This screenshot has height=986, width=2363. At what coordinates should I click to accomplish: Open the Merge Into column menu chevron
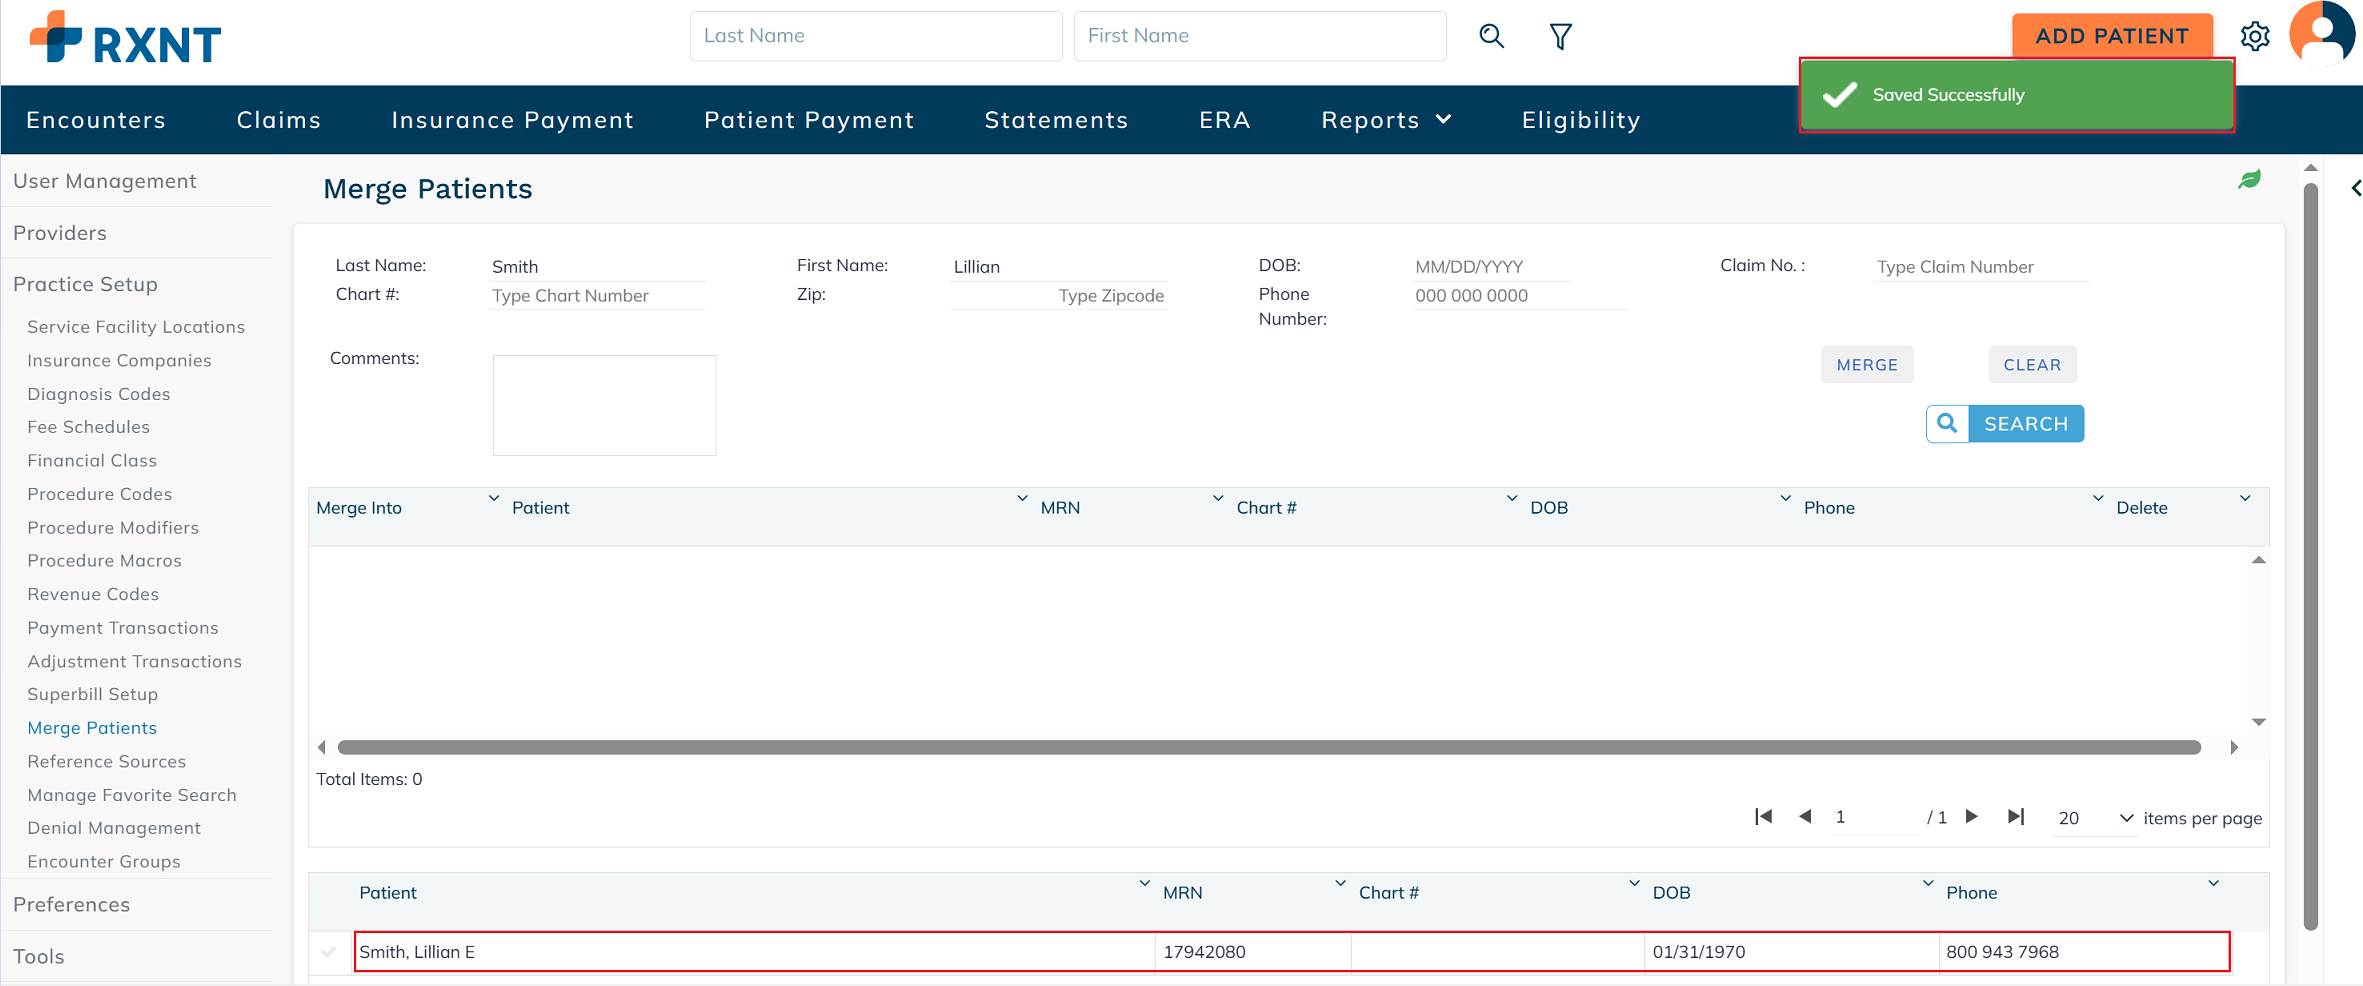tap(493, 498)
